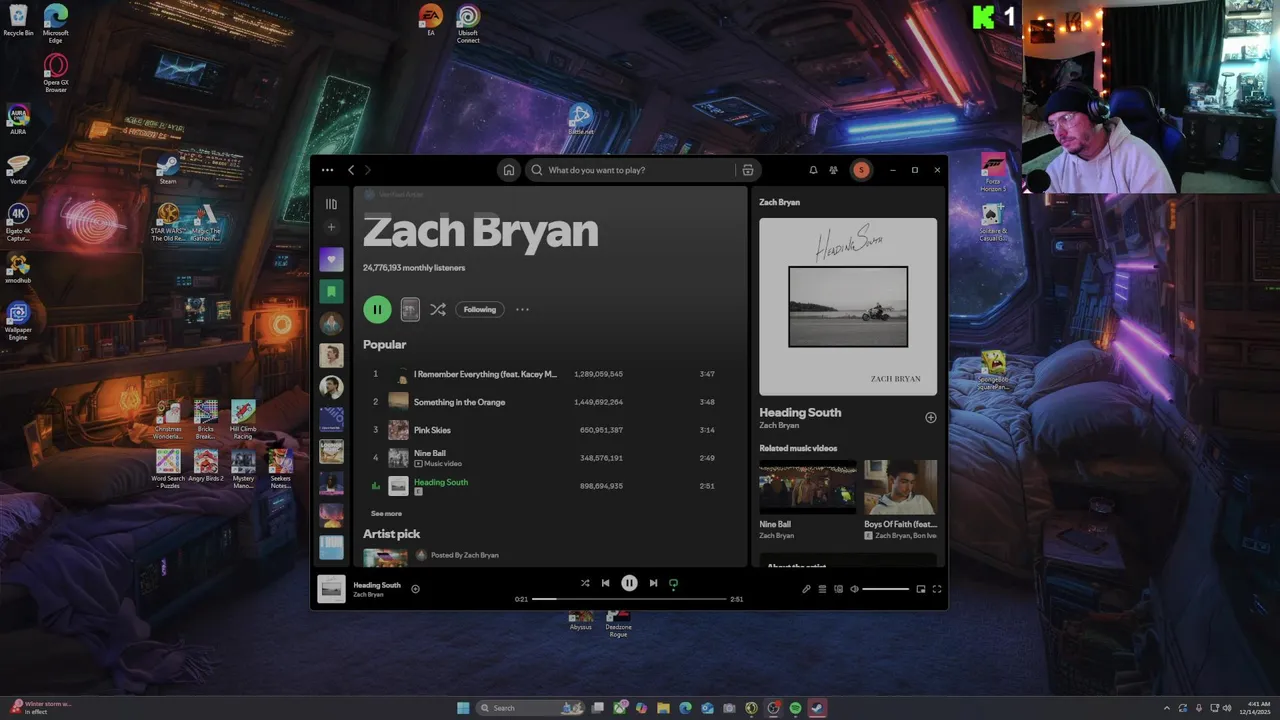Open the play queue icon
This screenshot has width=1280, height=720.
point(822,589)
